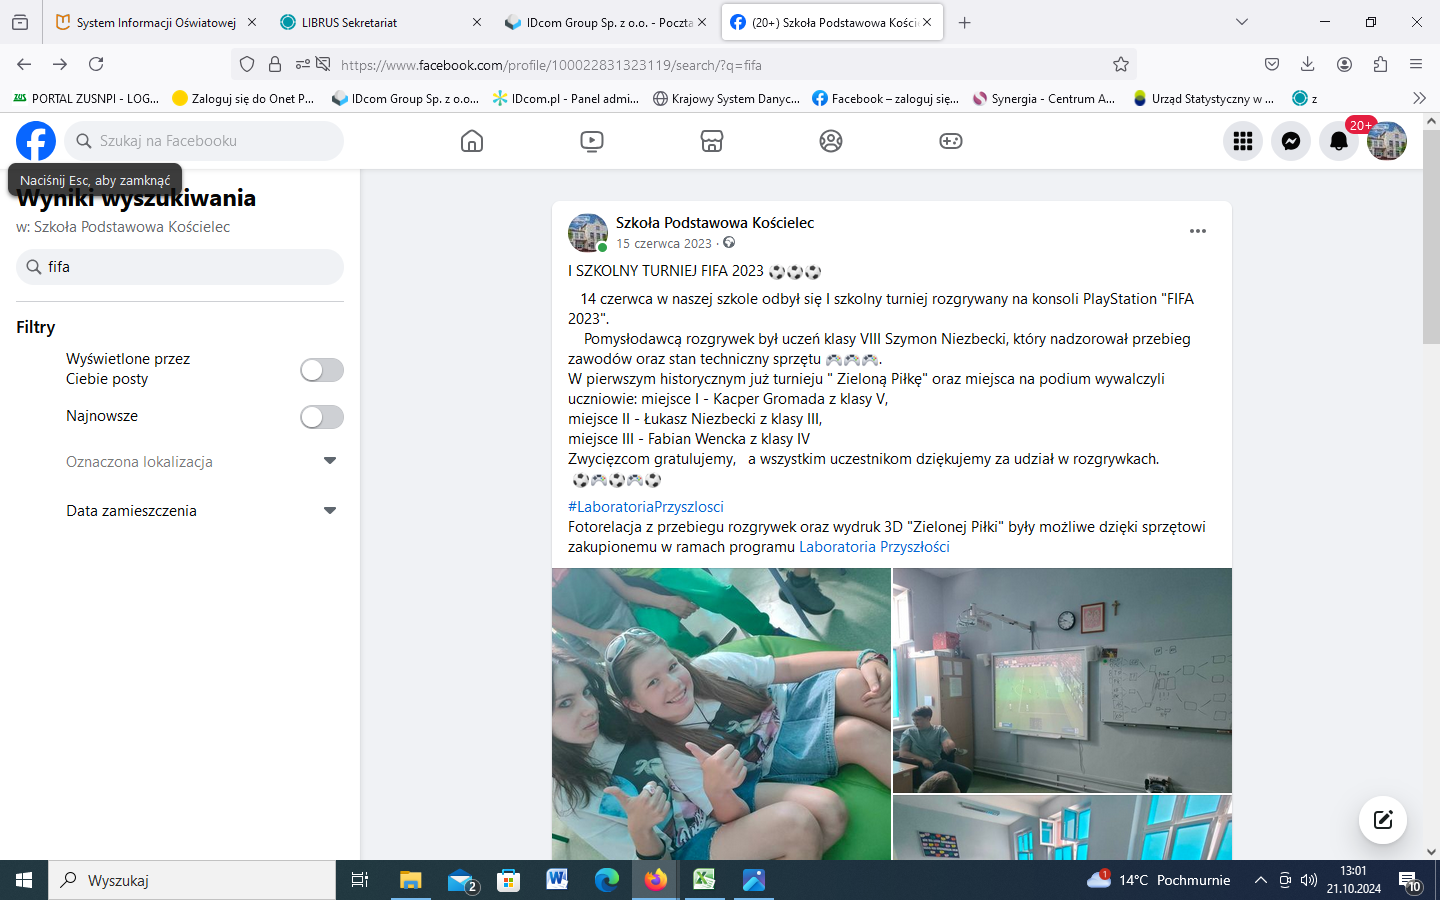The height and width of the screenshot is (900, 1440).
Task: Expand 'Oznaczona lokalizacja' dropdown
Action: coord(330,461)
